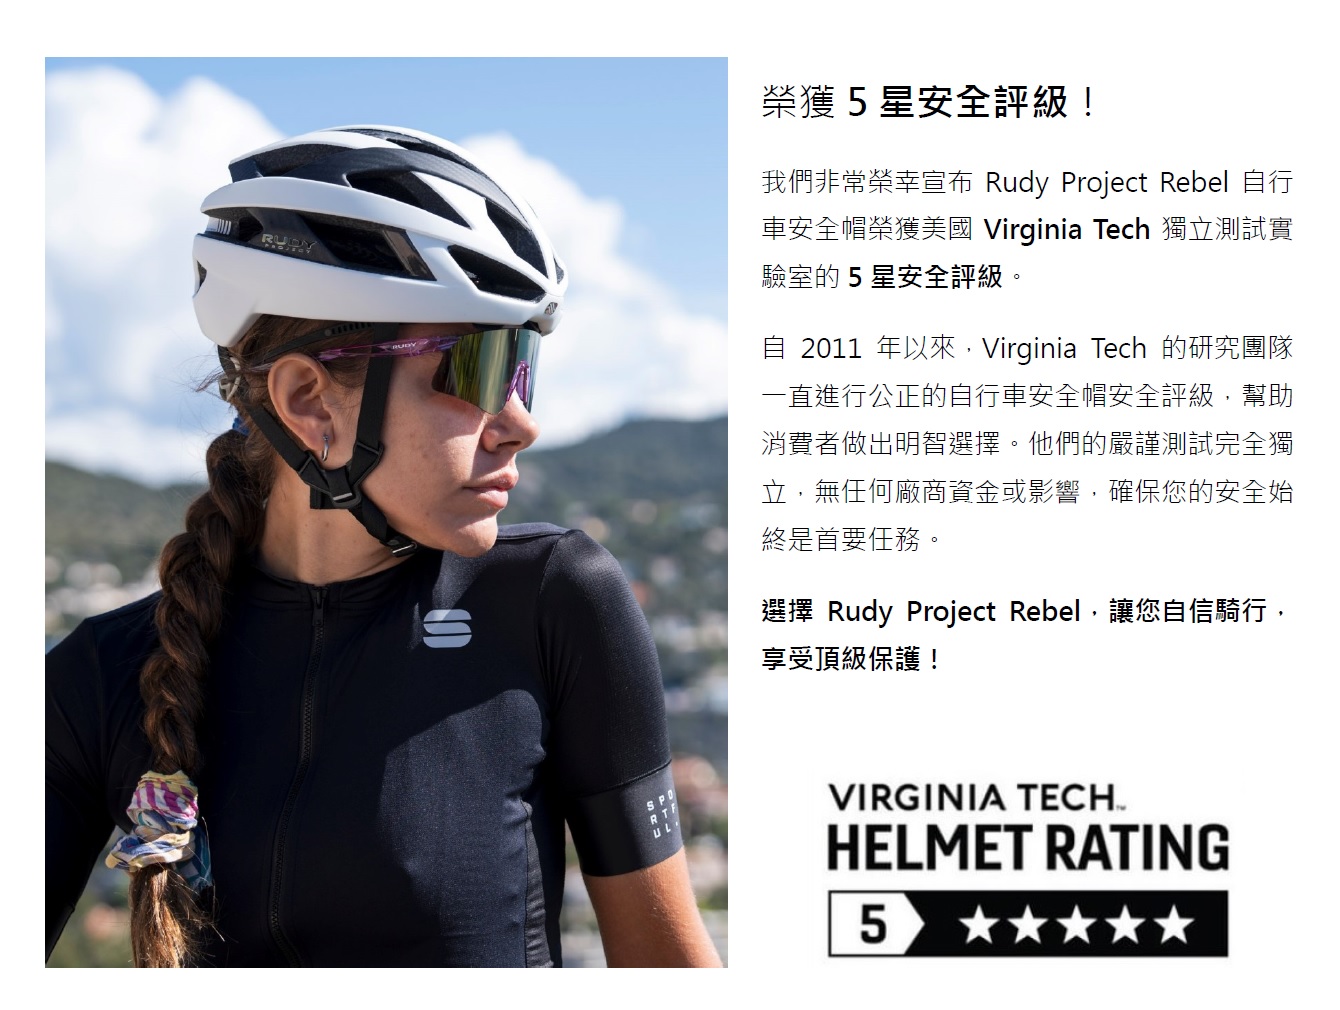The image size is (1340, 1010).
Task: Click the Sportful logo on the jersey
Action: 447,627
